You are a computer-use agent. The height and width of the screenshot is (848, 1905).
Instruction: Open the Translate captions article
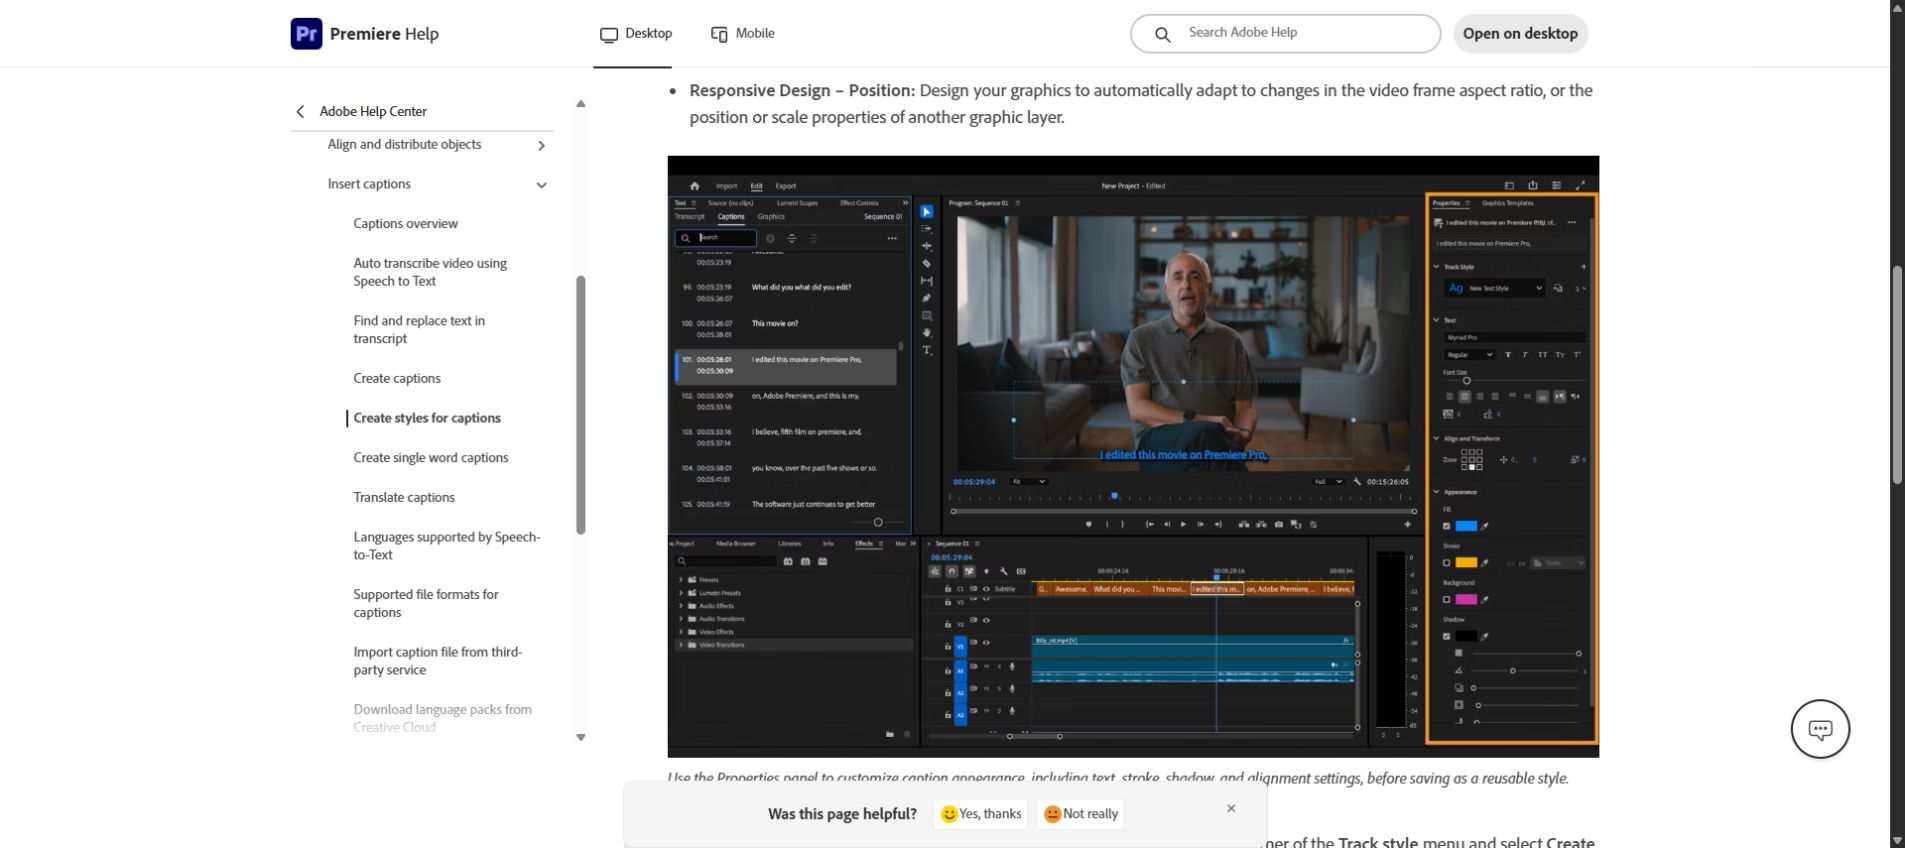(x=404, y=497)
